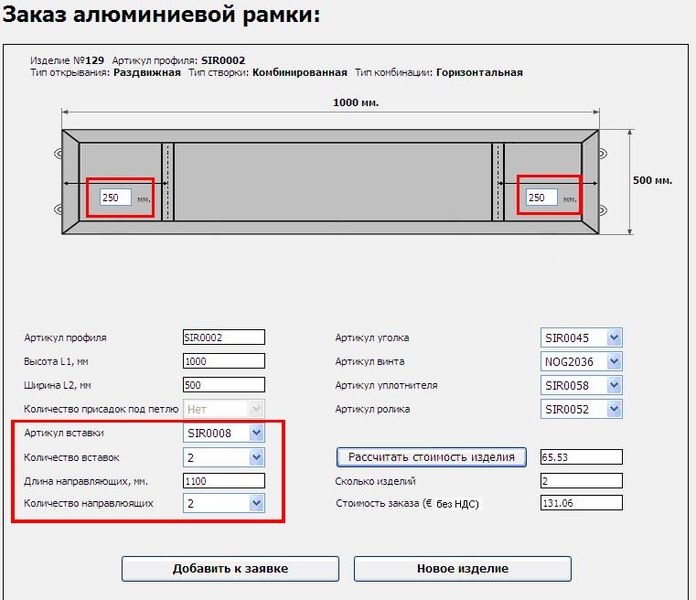Click the Высота L1 input field
The width and height of the screenshot is (696, 600).
224,361
